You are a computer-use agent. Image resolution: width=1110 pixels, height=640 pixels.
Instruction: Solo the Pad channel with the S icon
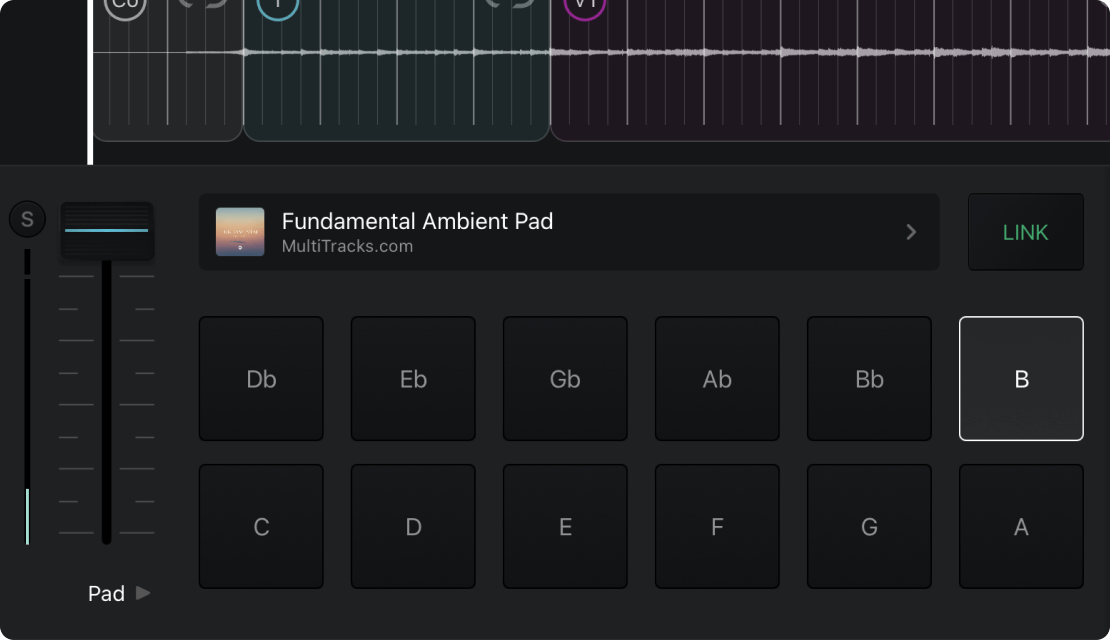tap(27, 219)
